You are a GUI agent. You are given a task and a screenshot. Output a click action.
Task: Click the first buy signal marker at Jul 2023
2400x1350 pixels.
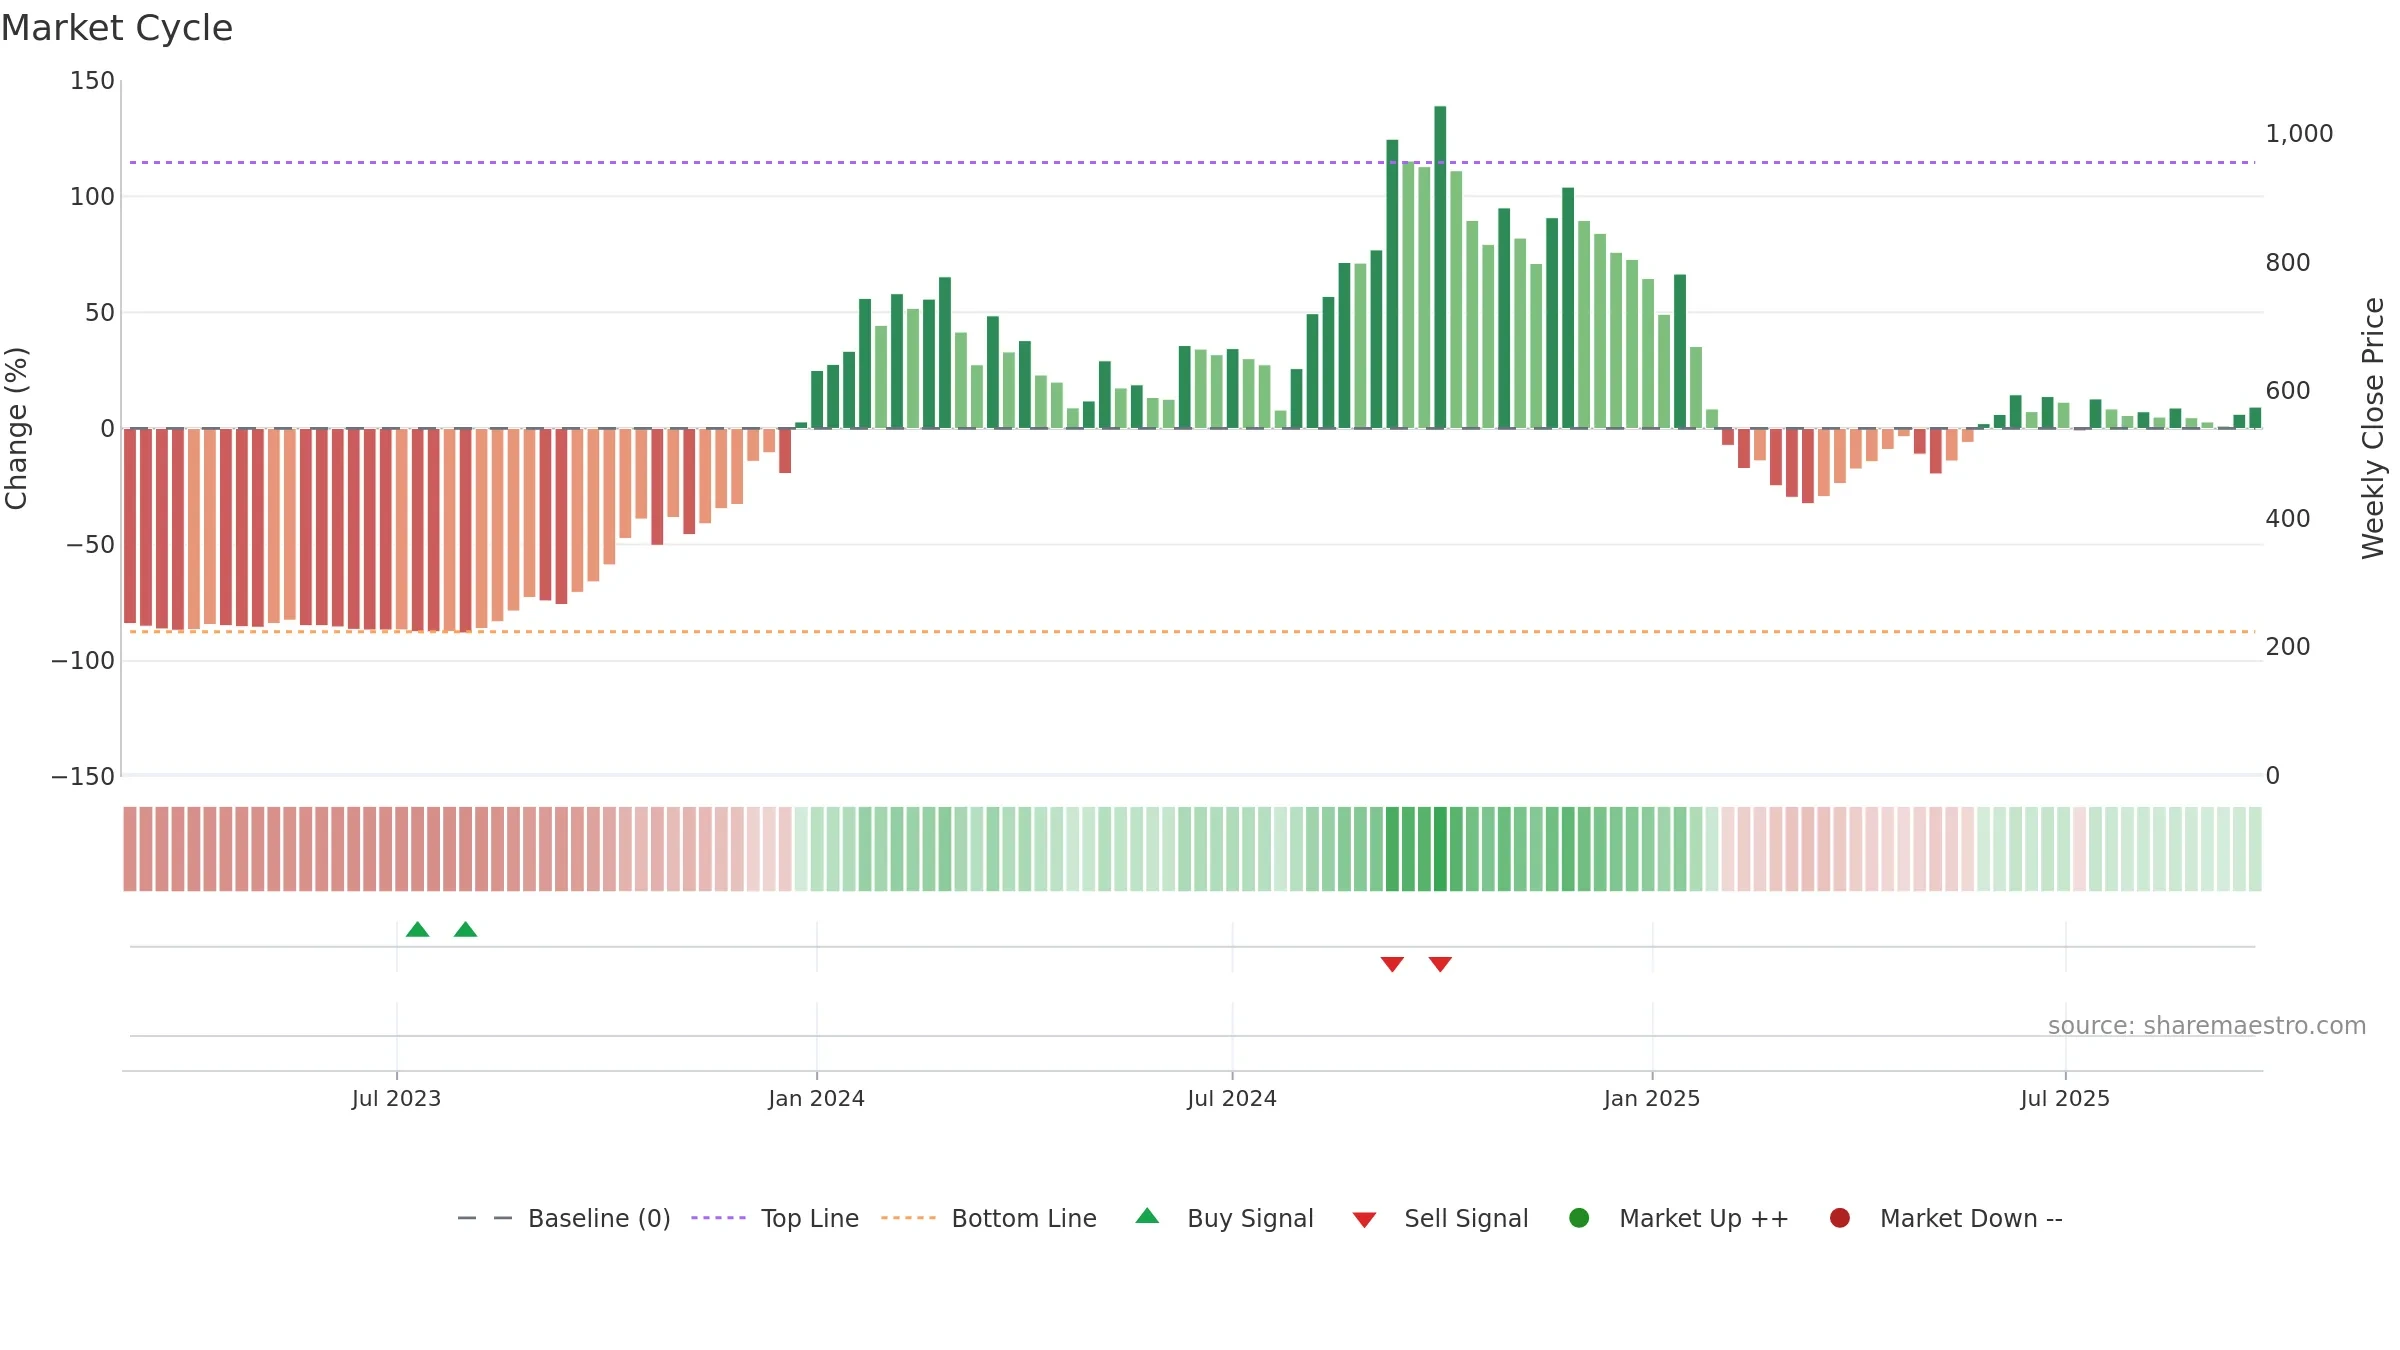pos(418,929)
